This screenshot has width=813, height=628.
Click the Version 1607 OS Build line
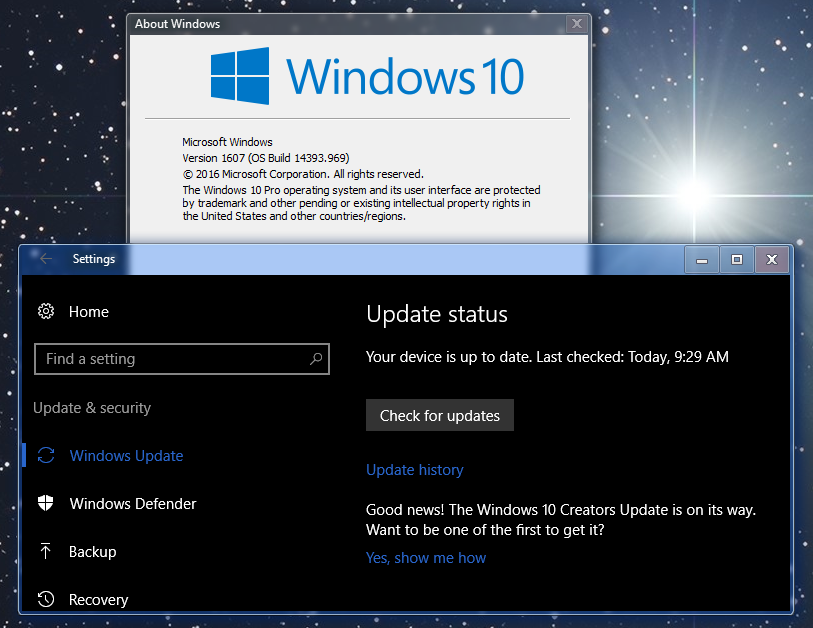265,158
